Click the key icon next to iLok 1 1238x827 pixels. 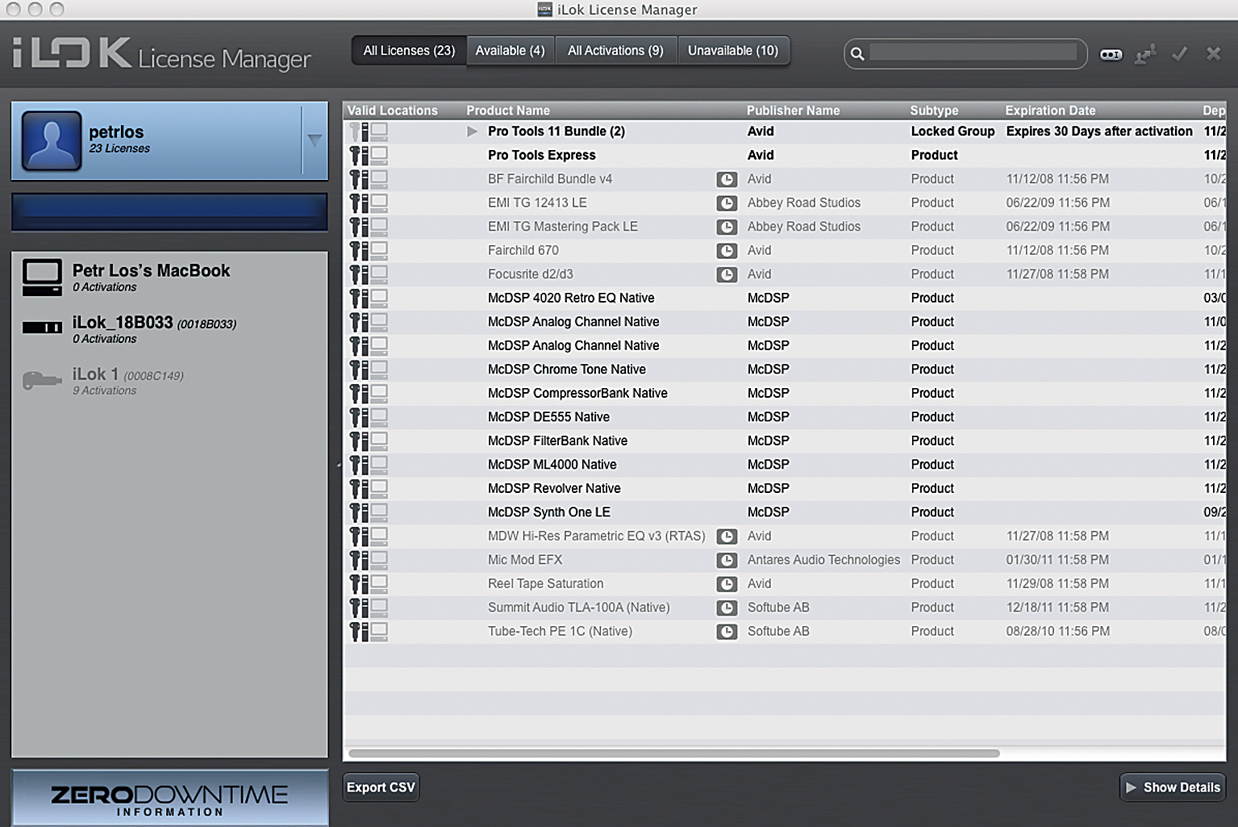tap(42, 381)
